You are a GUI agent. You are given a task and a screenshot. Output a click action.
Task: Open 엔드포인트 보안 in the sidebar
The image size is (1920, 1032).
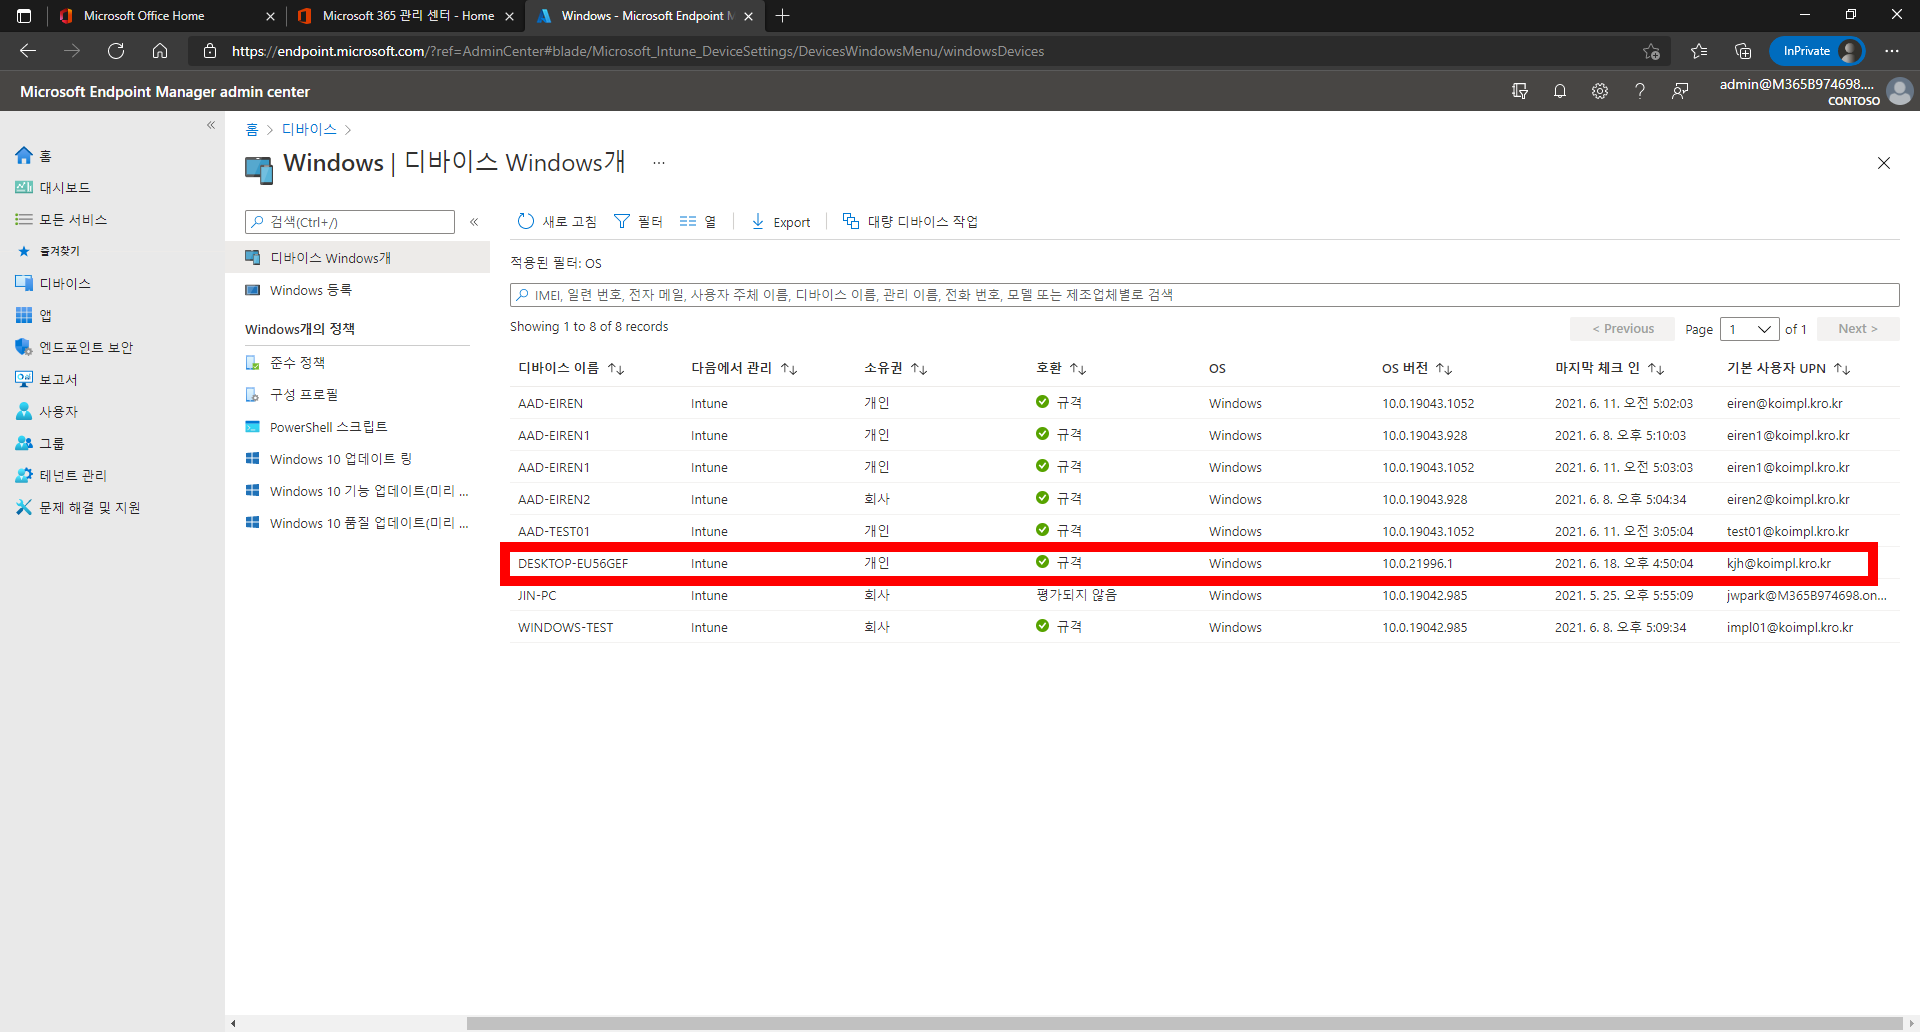coord(74,348)
